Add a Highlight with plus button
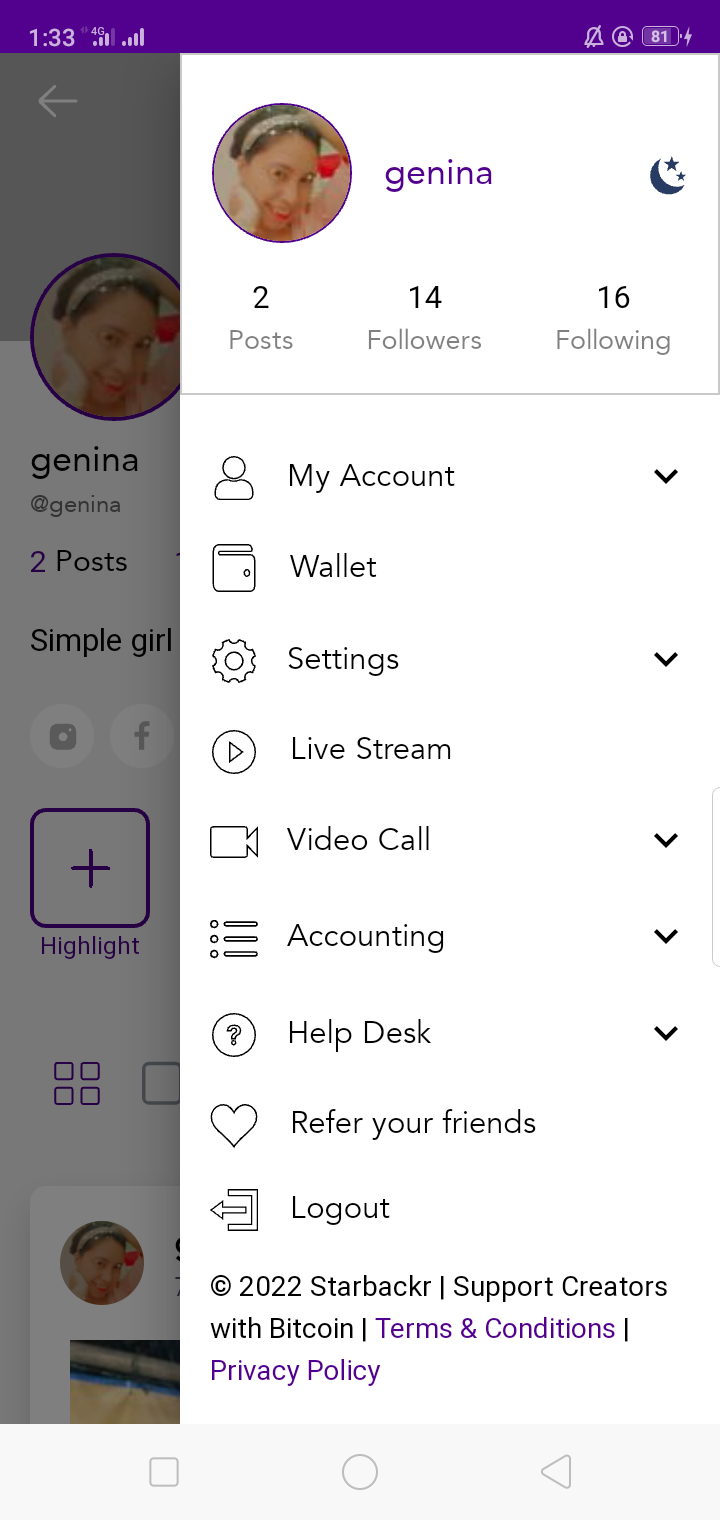Screen dimensions: 720x1520 point(90,868)
